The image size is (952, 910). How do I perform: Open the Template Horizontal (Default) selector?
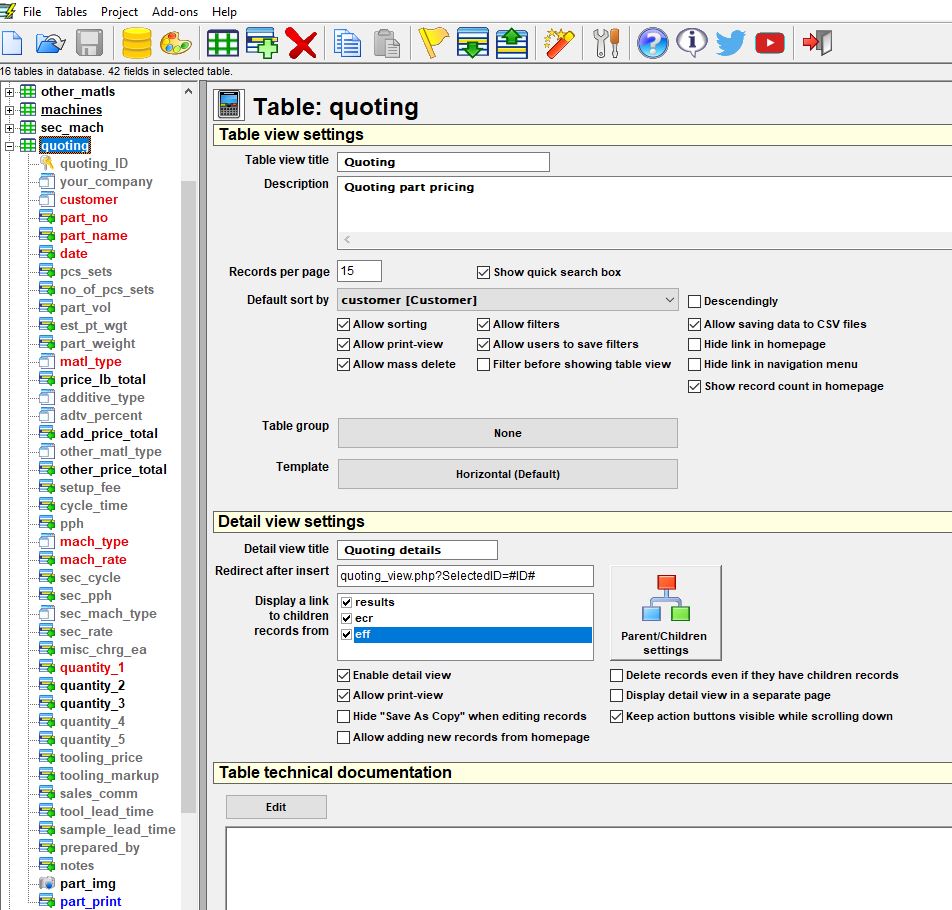click(x=508, y=474)
